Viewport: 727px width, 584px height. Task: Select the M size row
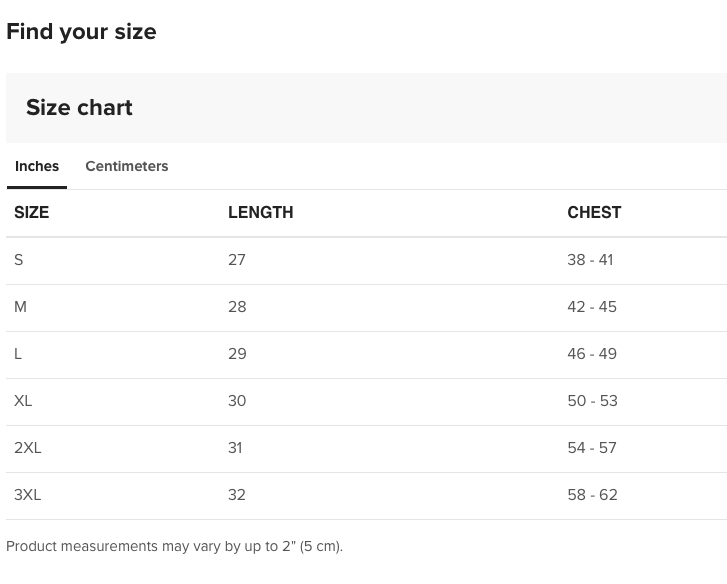click(x=20, y=307)
